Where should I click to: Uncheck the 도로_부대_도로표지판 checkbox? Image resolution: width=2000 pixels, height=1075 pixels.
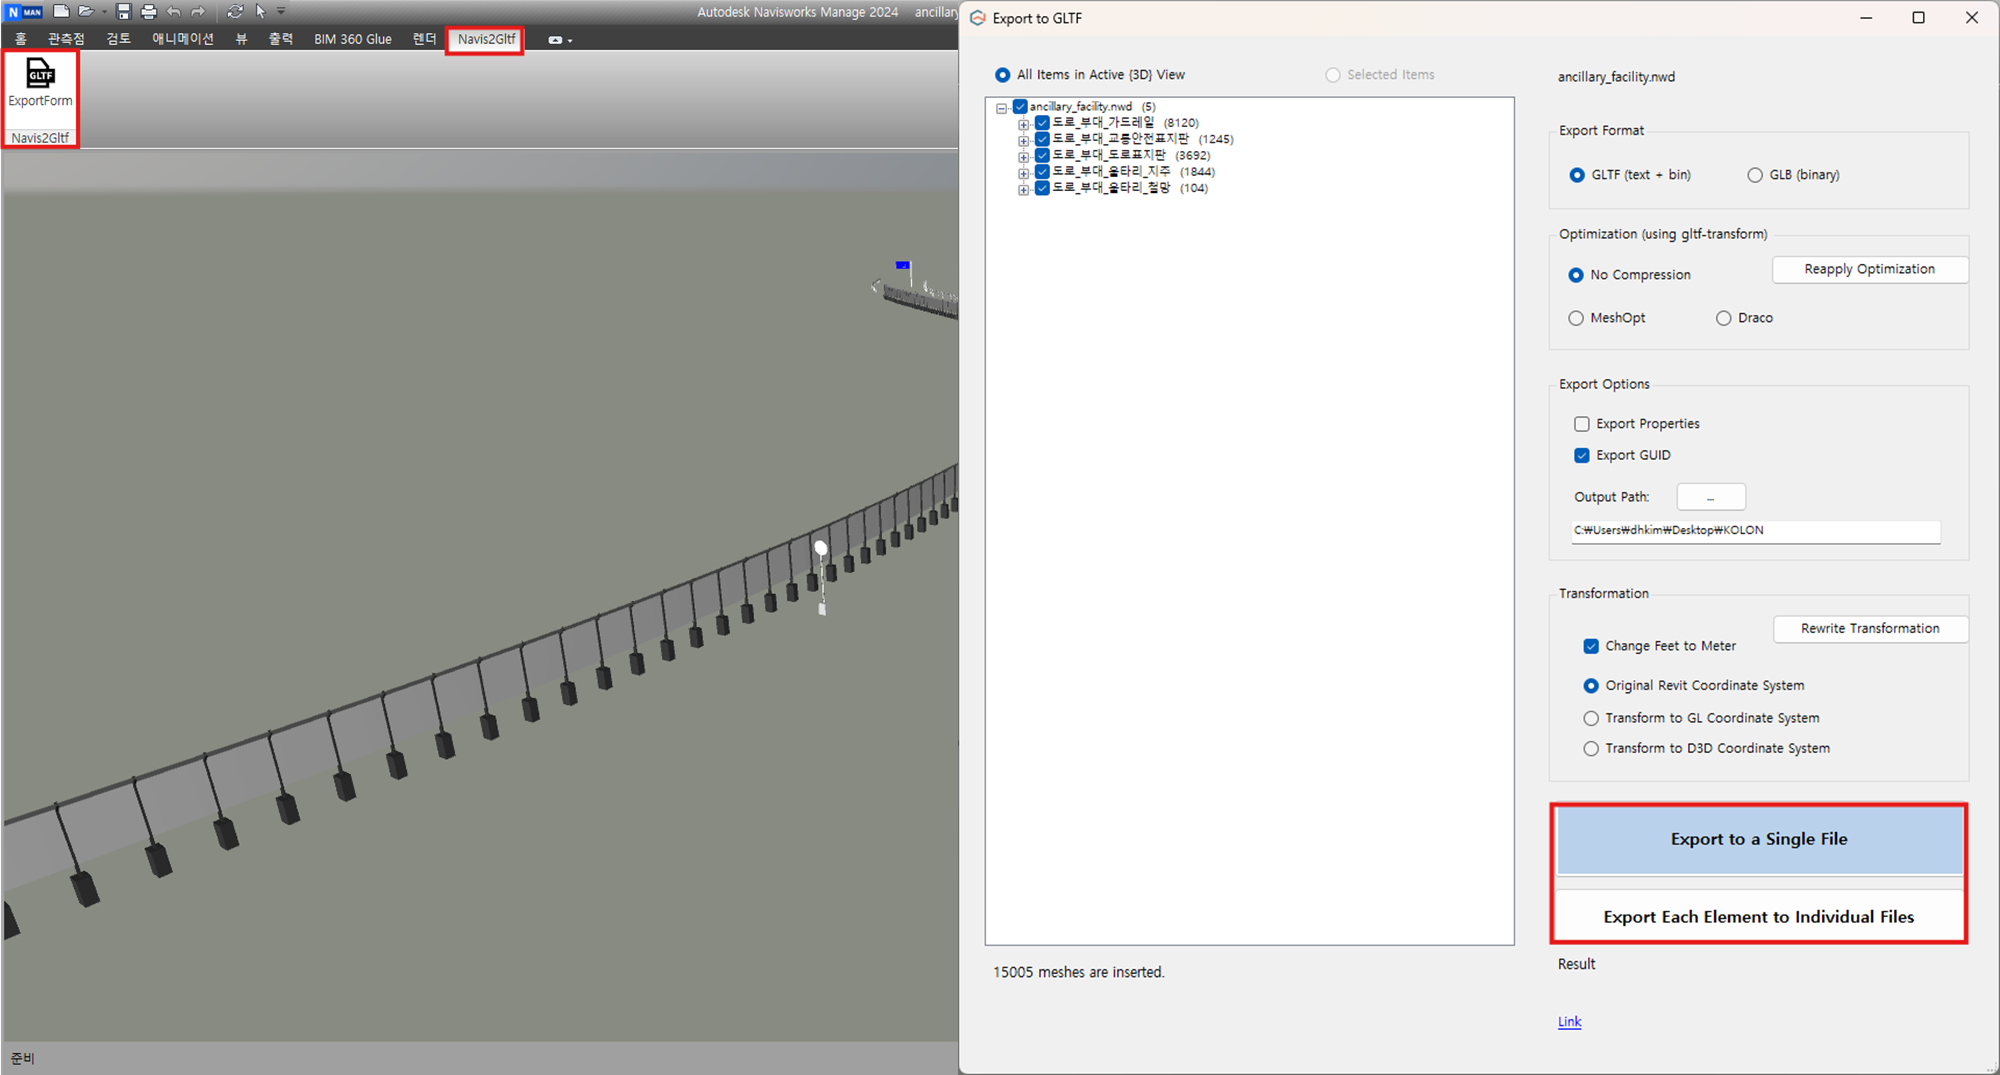(x=1042, y=155)
